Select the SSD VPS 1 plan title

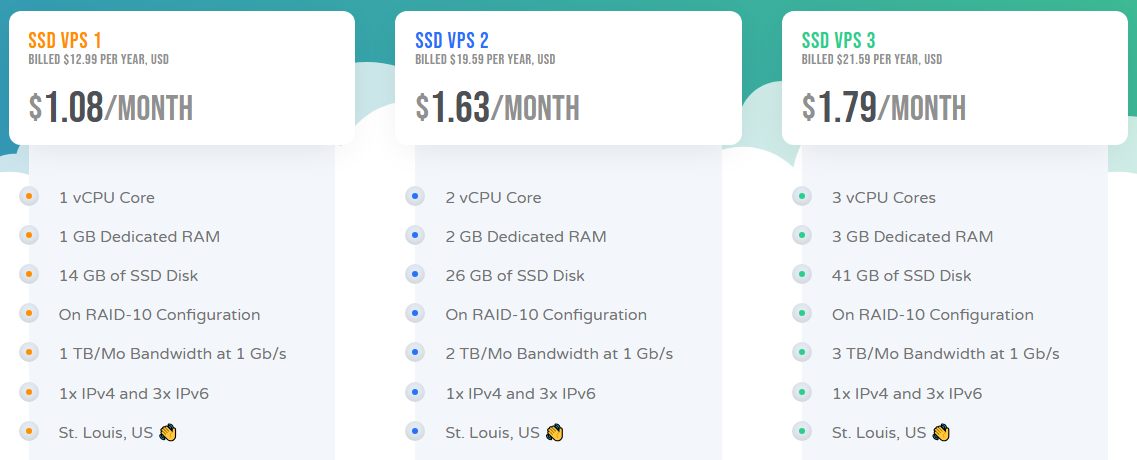[65, 41]
